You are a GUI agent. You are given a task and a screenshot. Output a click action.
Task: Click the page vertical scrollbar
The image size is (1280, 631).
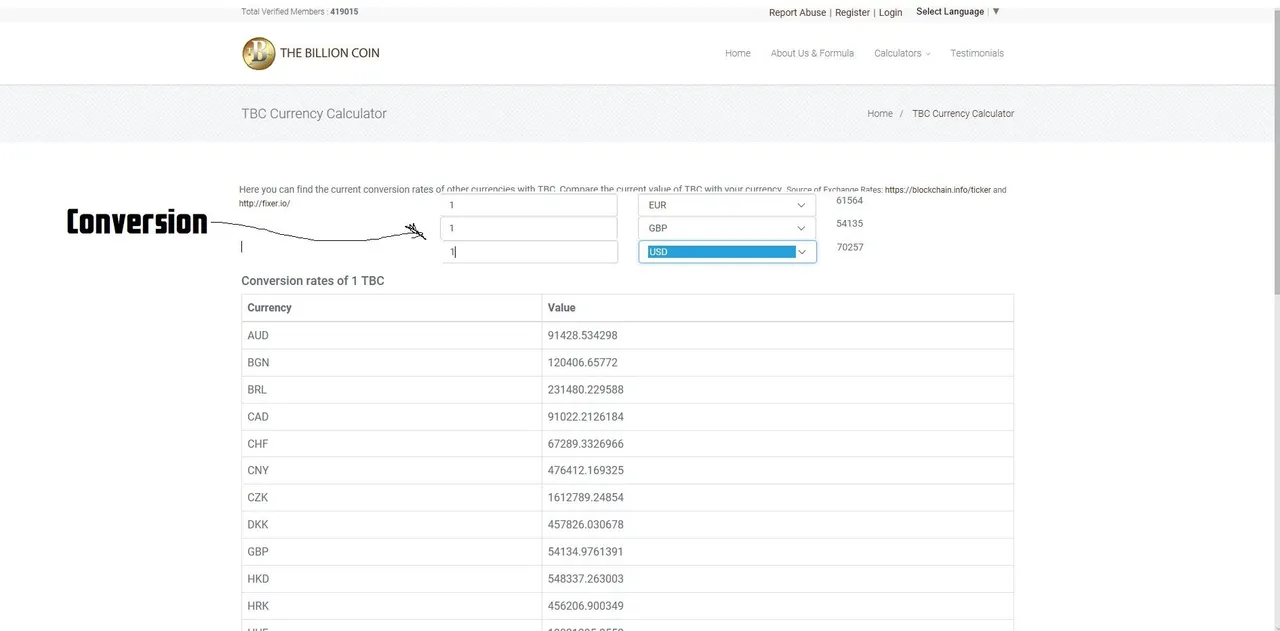coord(1275,150)
